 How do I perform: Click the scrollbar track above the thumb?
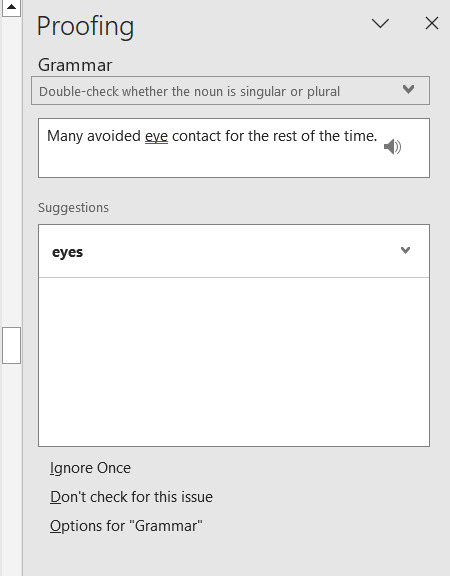pyautogui.click(x=11, y=172)
